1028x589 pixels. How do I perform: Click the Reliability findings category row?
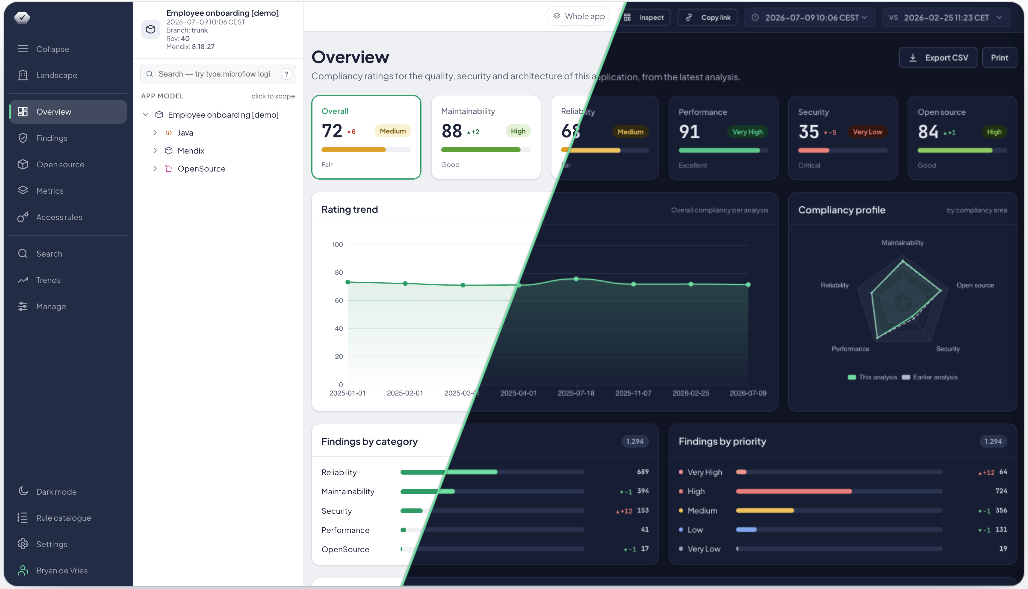coord(485,472)
